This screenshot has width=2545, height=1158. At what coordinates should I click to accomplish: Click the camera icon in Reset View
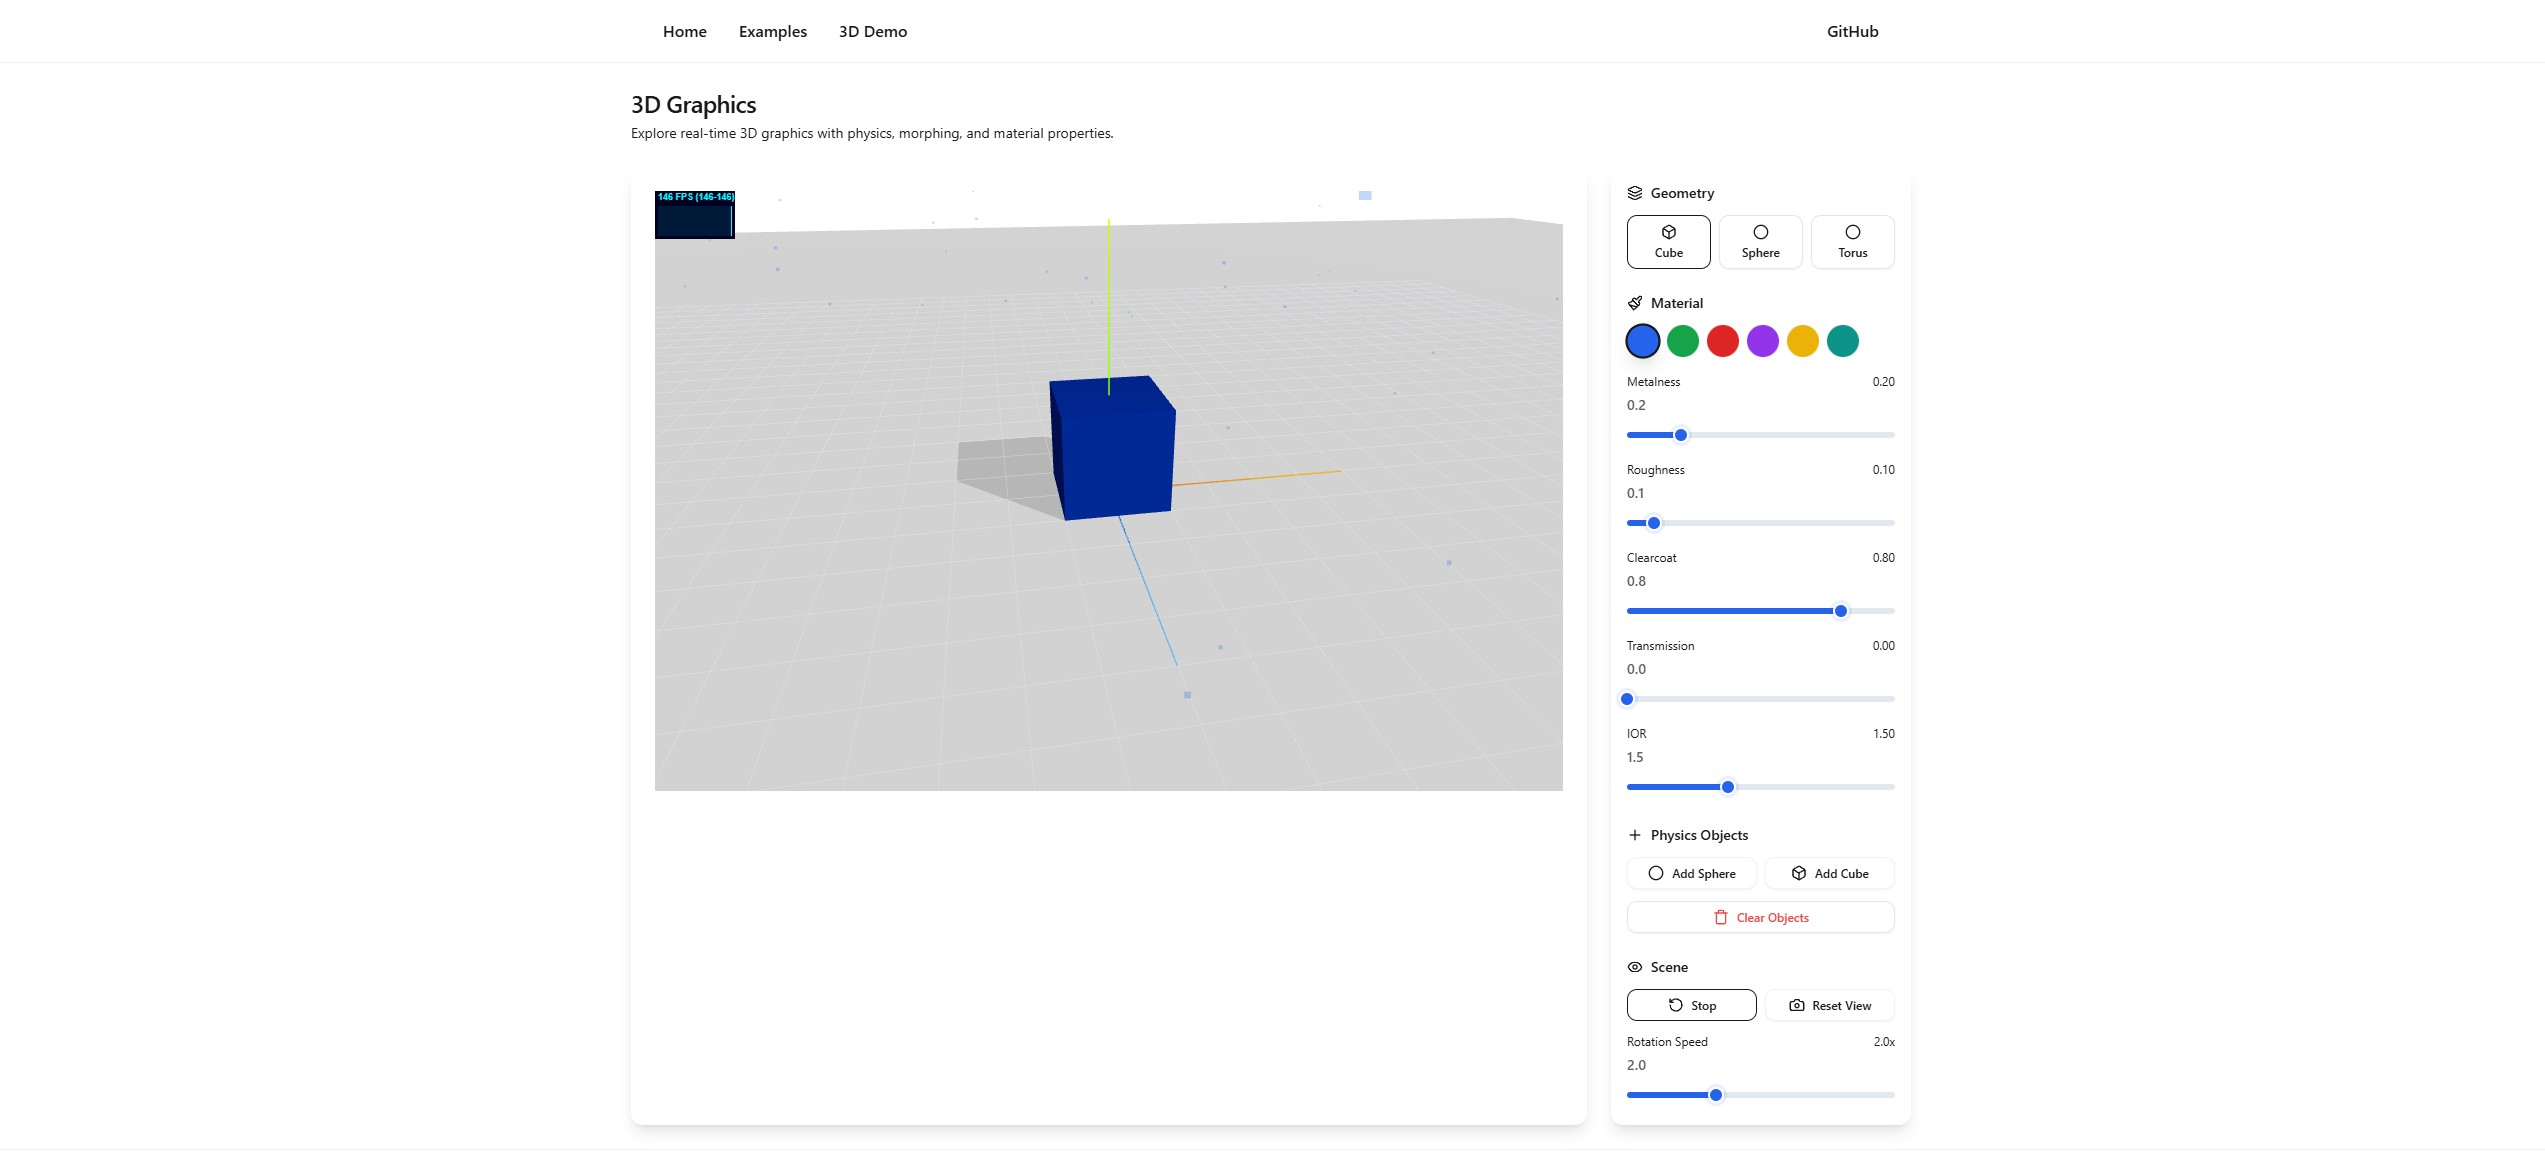(x=1797, y=1005)
